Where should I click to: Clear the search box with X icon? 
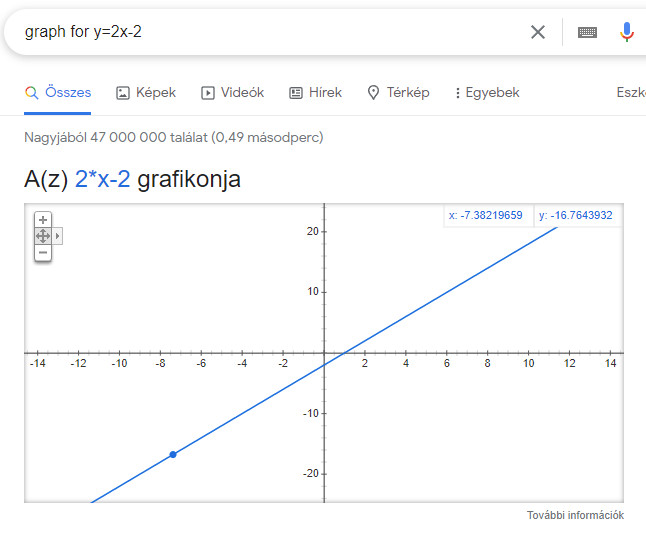pos(538,32)
